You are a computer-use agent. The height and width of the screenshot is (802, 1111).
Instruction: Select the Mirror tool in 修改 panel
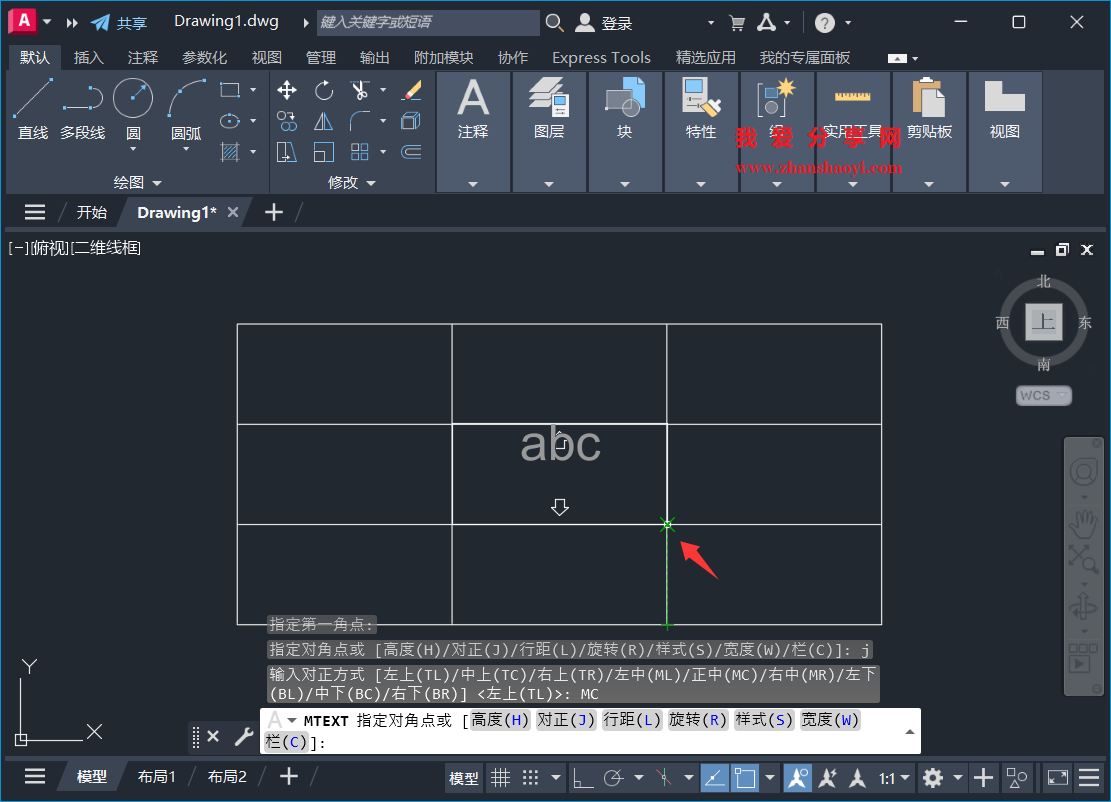click(x=323, y=120)
